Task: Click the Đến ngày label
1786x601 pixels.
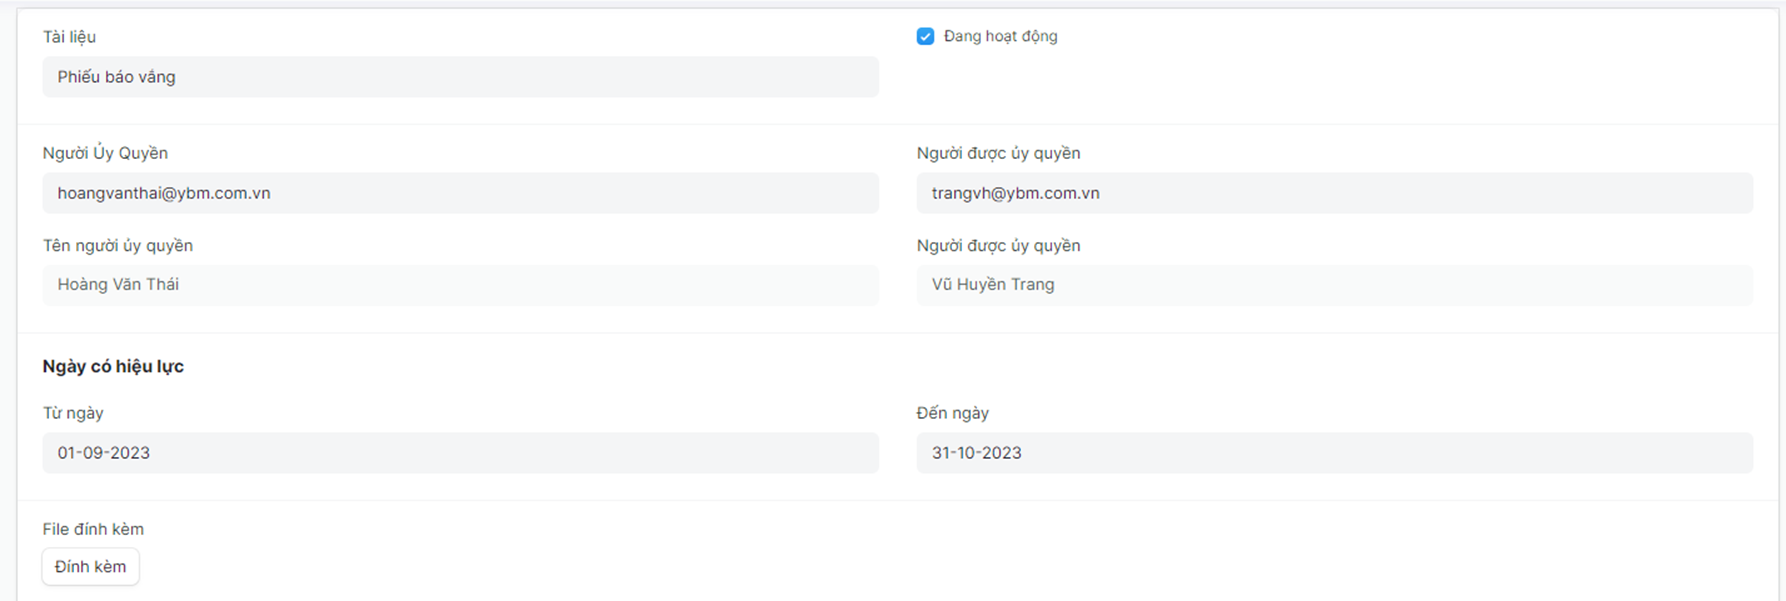Action: [x=952, y=413]
